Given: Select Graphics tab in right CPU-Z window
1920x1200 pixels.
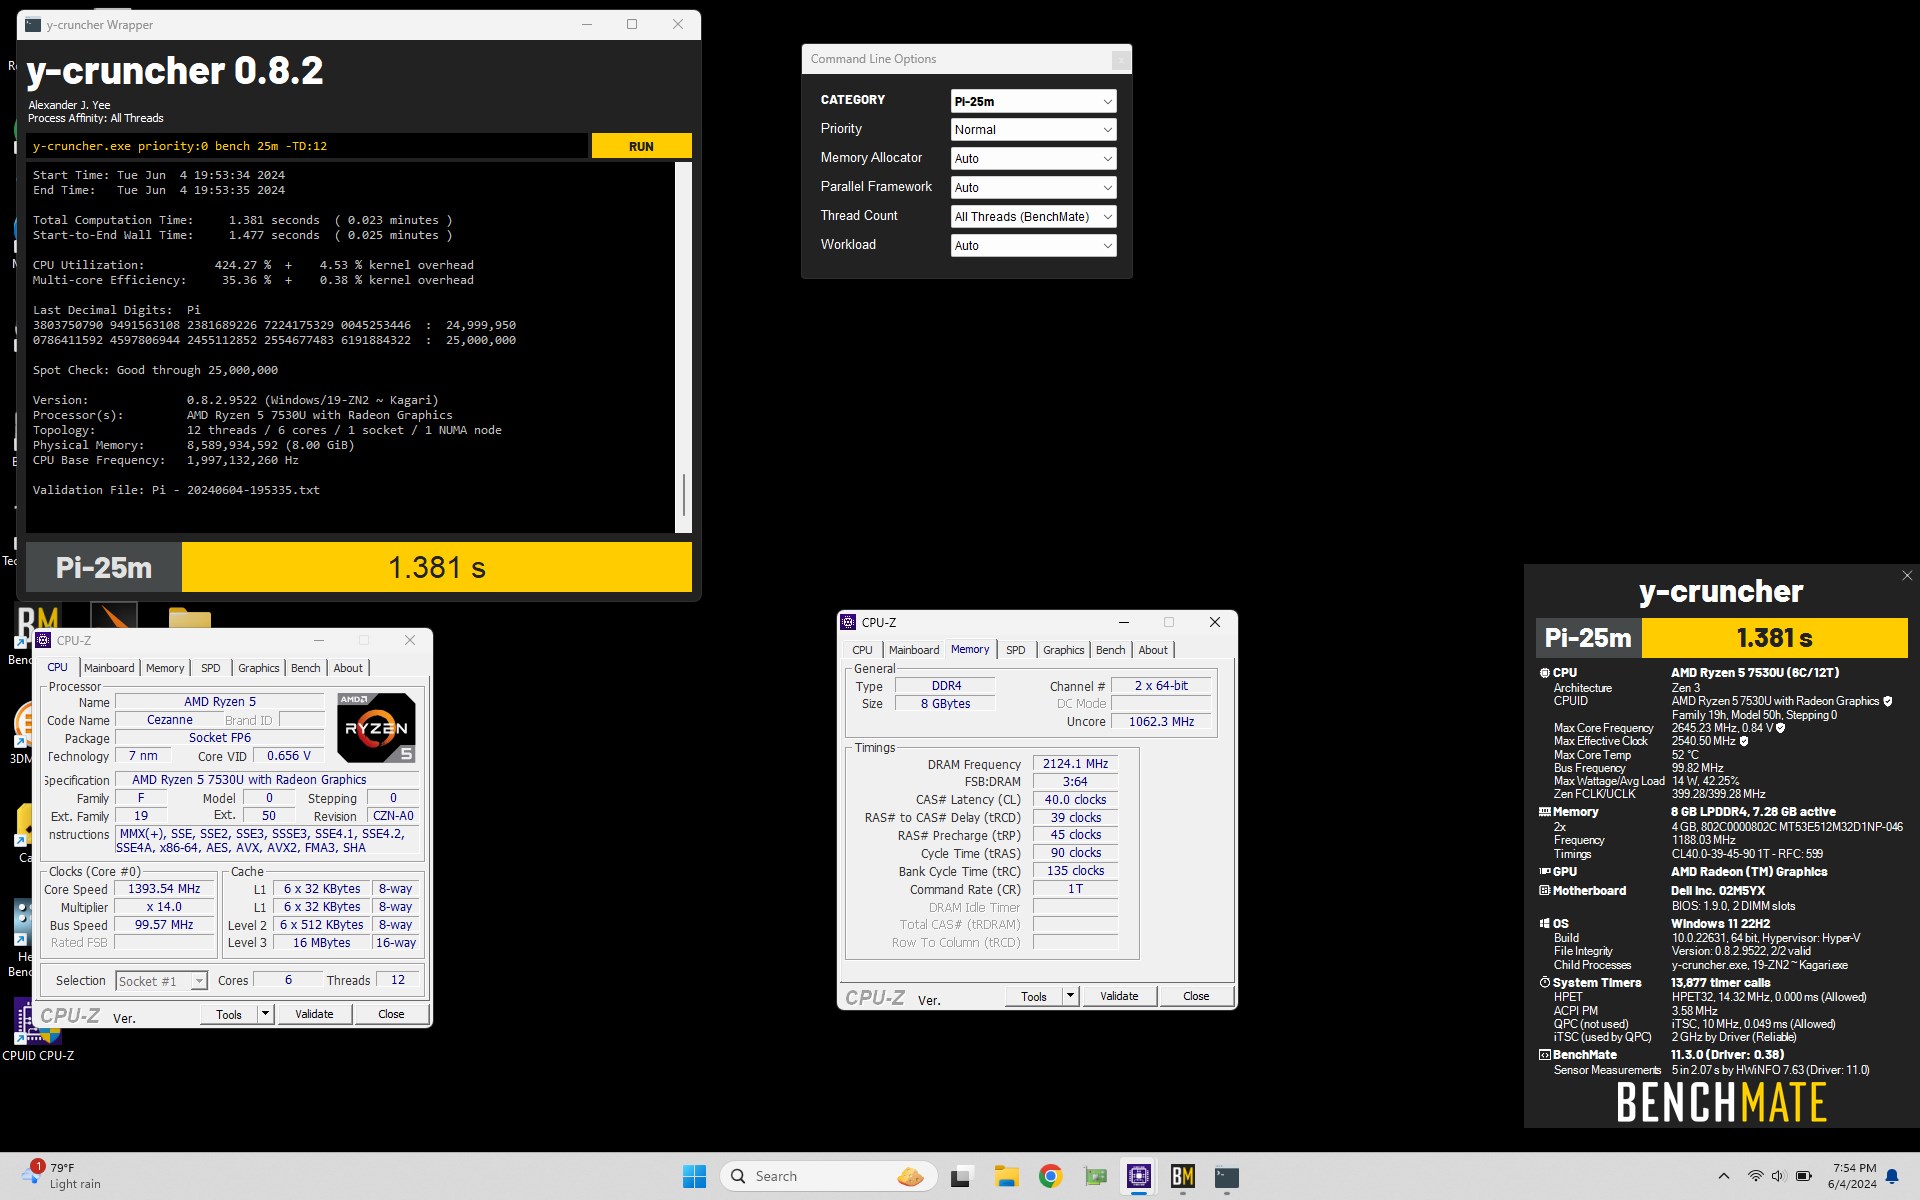Looking at the screenshot, I should pyautogui.click(x=1063, y=650).
